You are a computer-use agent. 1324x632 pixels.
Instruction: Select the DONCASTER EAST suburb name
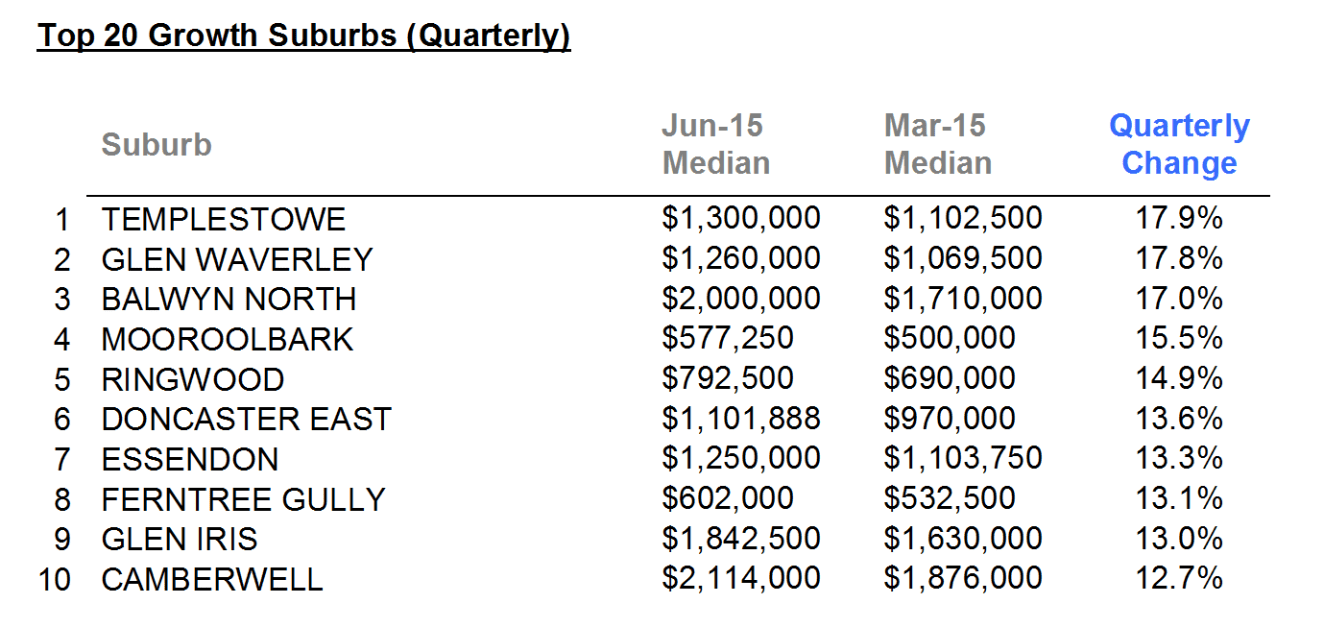[246, 419]
